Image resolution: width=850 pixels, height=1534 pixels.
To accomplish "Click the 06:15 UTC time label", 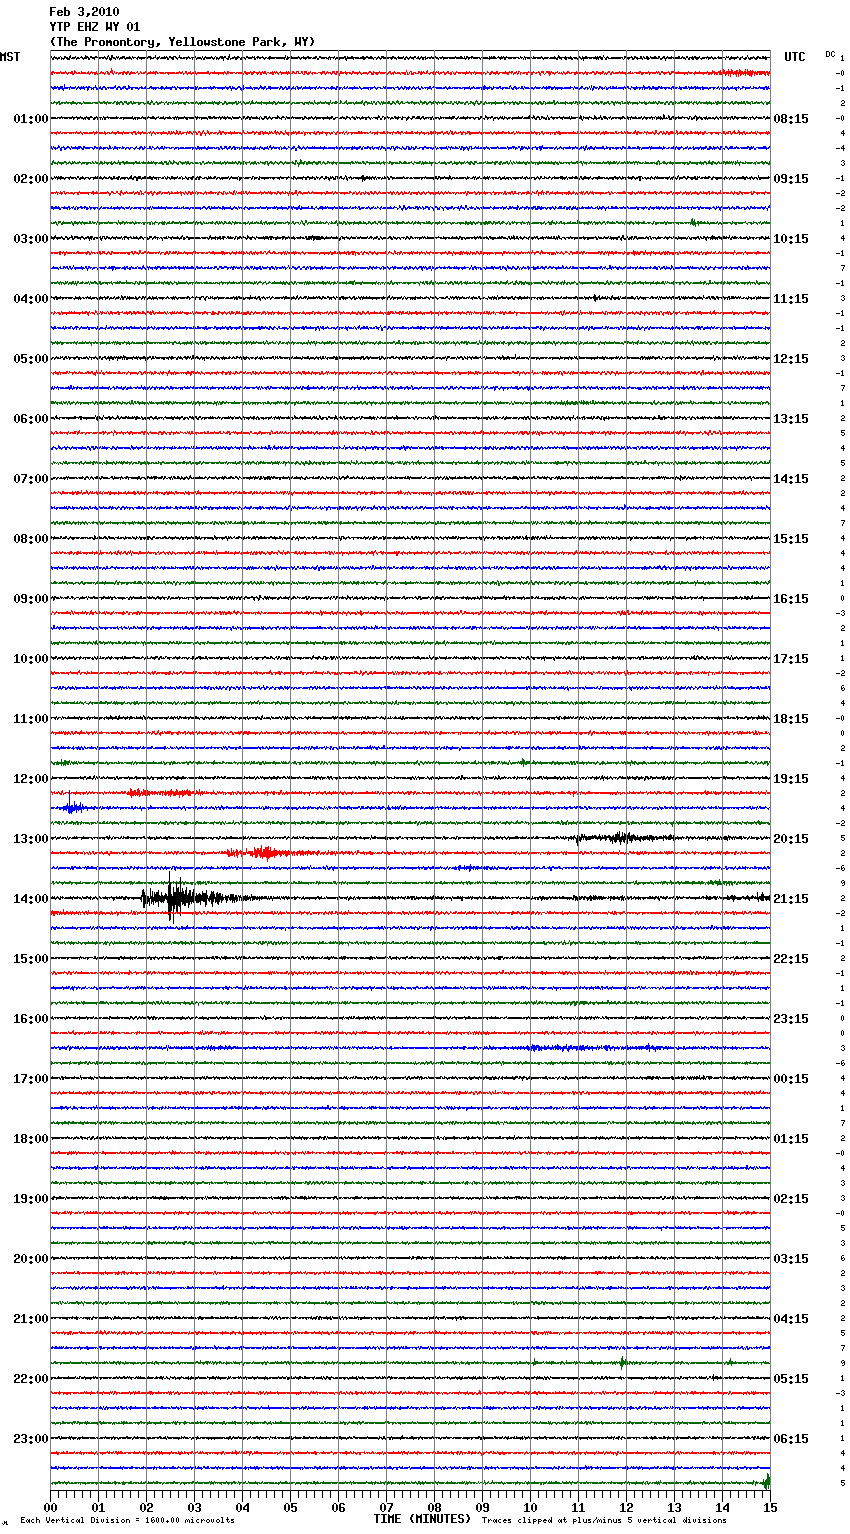I will tap(791, 1439).
